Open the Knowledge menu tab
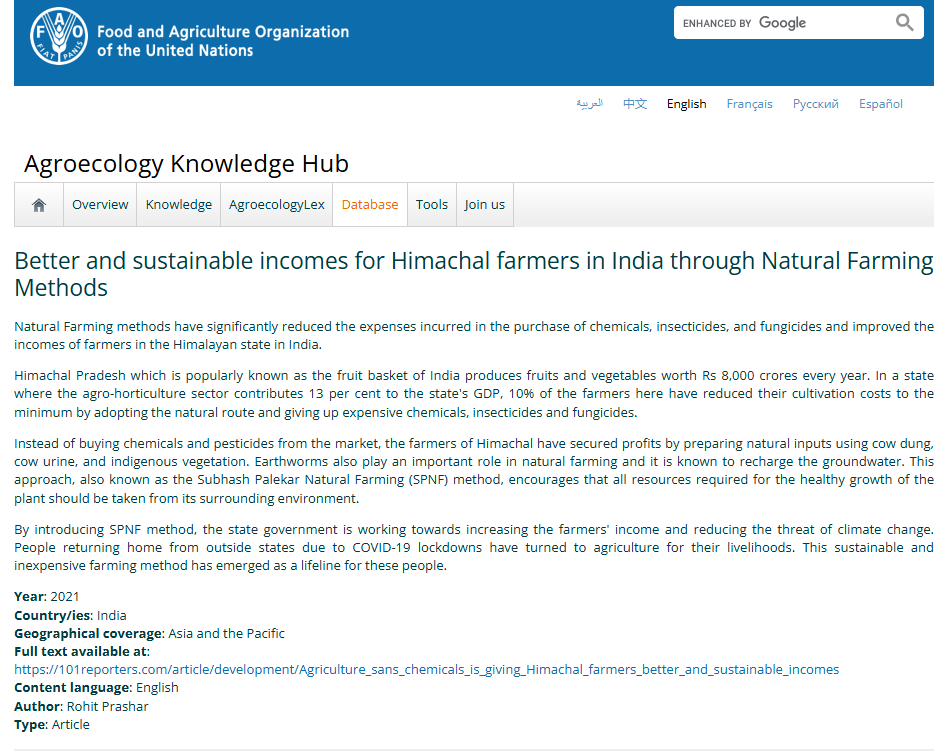Screen dimensions: 940x751 tap(179, 205)
